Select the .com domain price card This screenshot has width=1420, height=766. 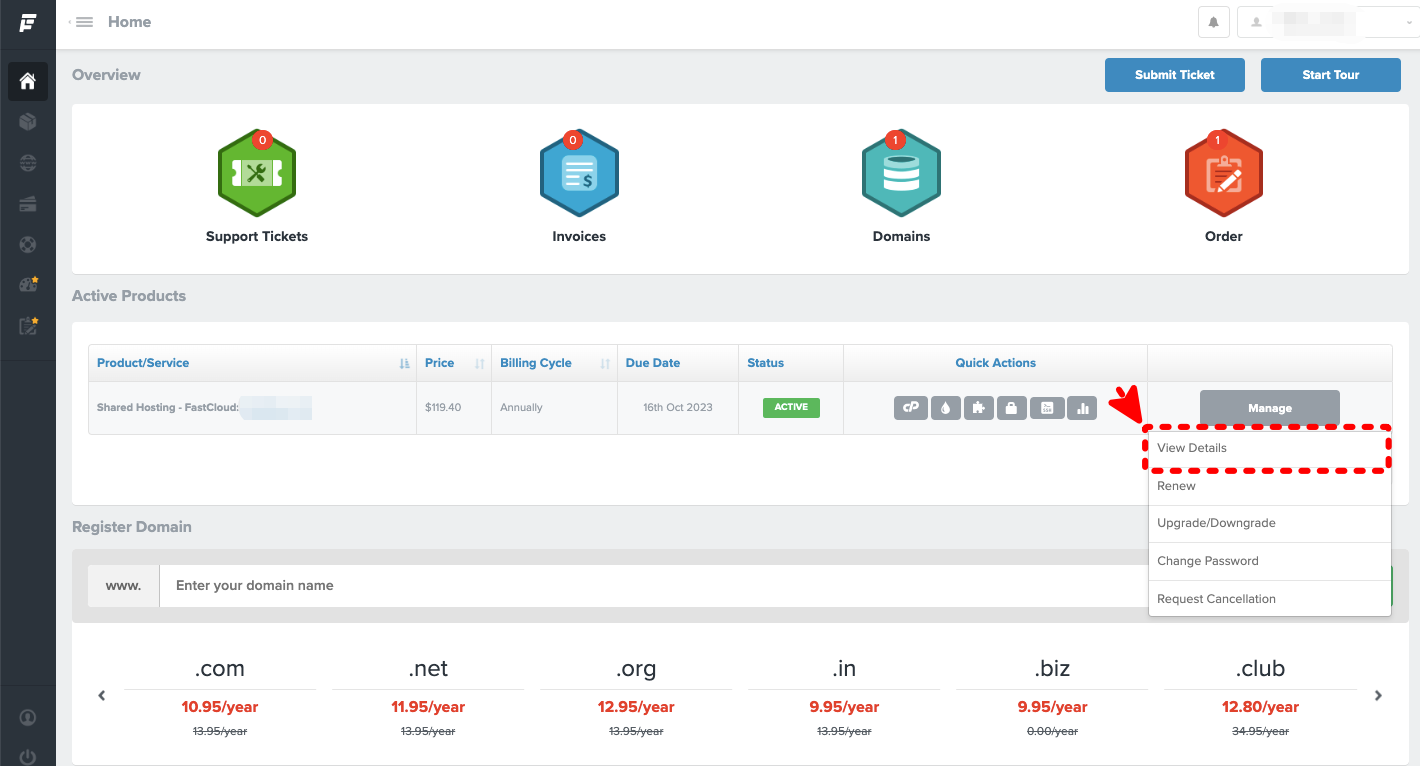(x=220, y=697)
